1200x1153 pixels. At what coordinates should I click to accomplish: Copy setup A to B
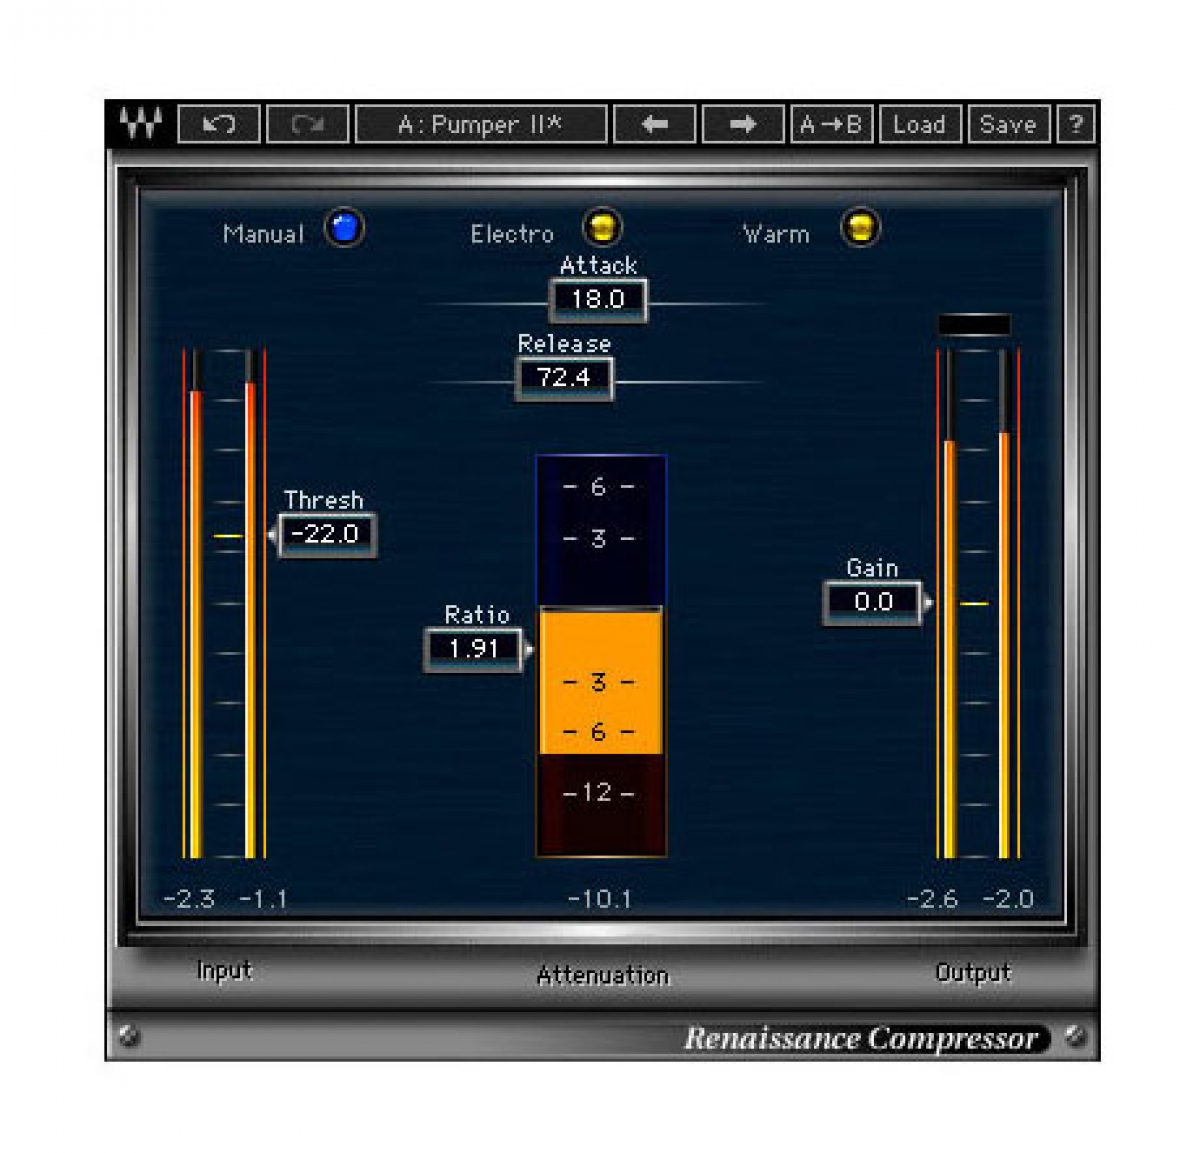pos(831,124)
